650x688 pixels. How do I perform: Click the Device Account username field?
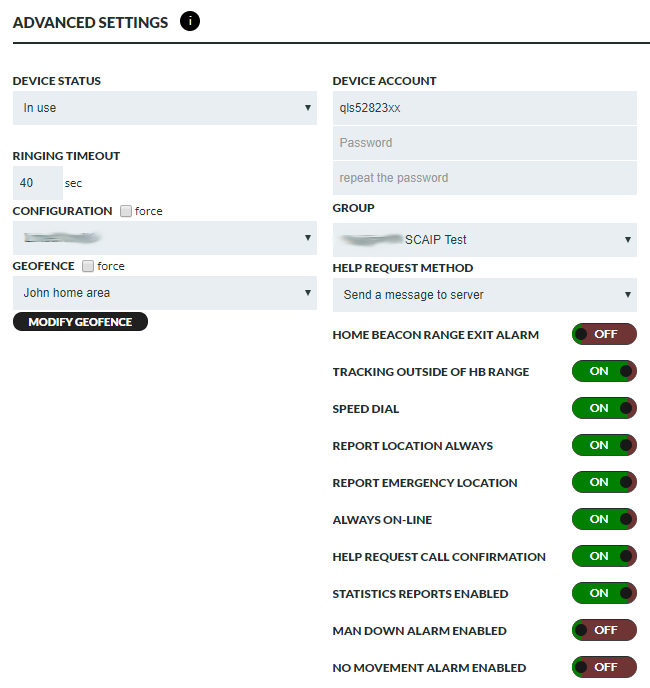pos(484,108)
